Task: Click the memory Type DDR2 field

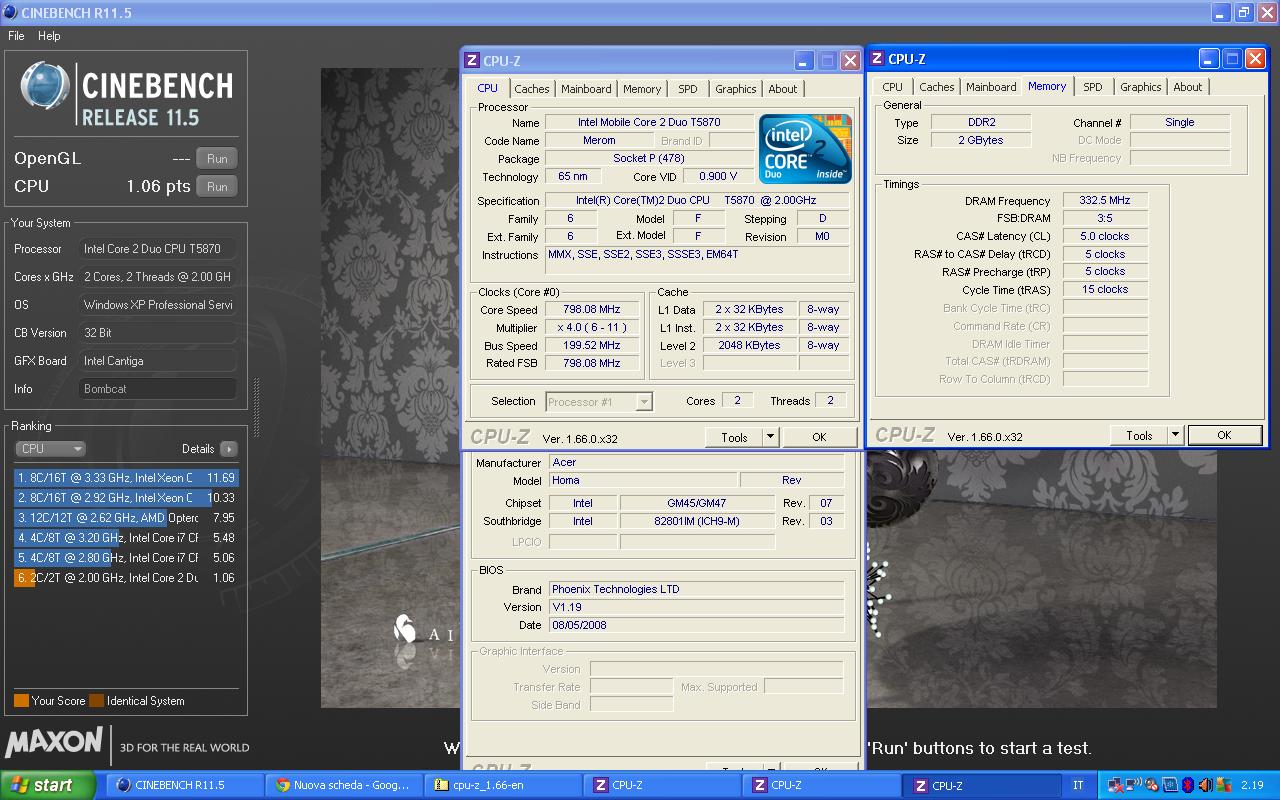Action: (x=980, y=122)
